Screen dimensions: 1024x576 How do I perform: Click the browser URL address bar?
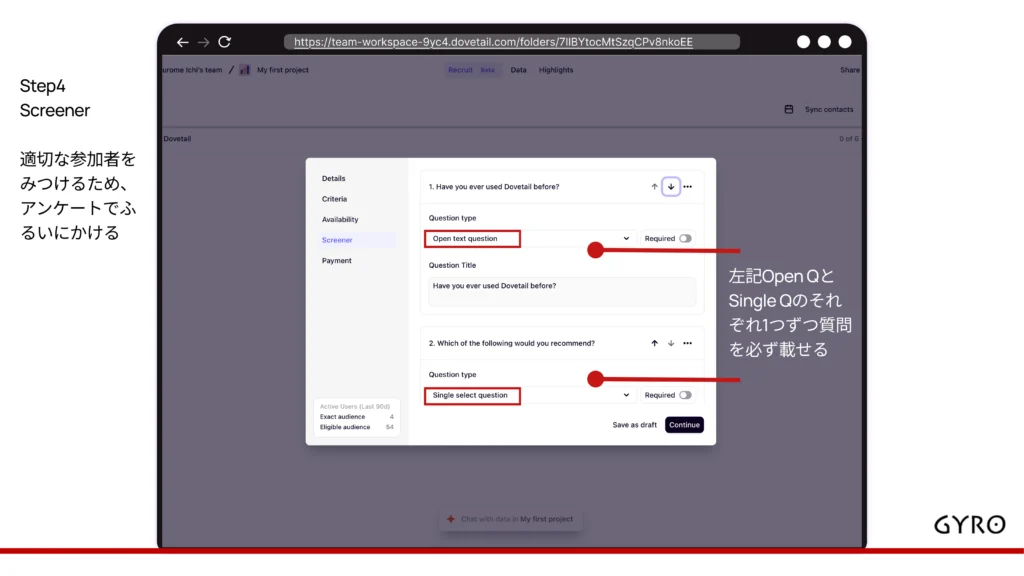click(x=512, y=42)
